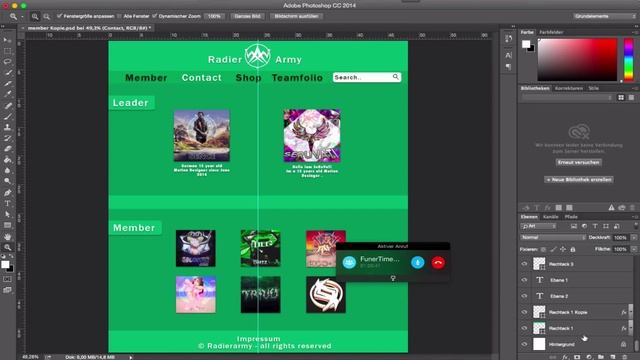Screen dimensions: 640x360
Task: Pick a color in the red color field
Action: (x=577, y=60)
